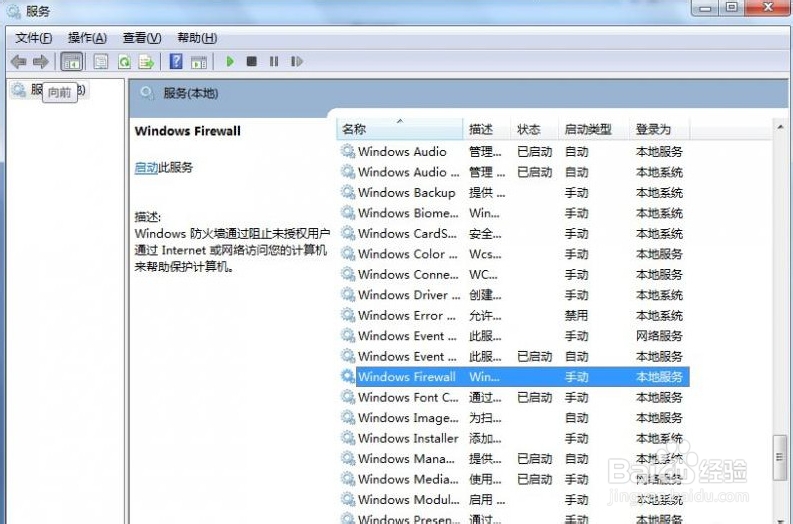Sort by the 登录为 column header
The image size is (793, 524).
tap(659, 129)
